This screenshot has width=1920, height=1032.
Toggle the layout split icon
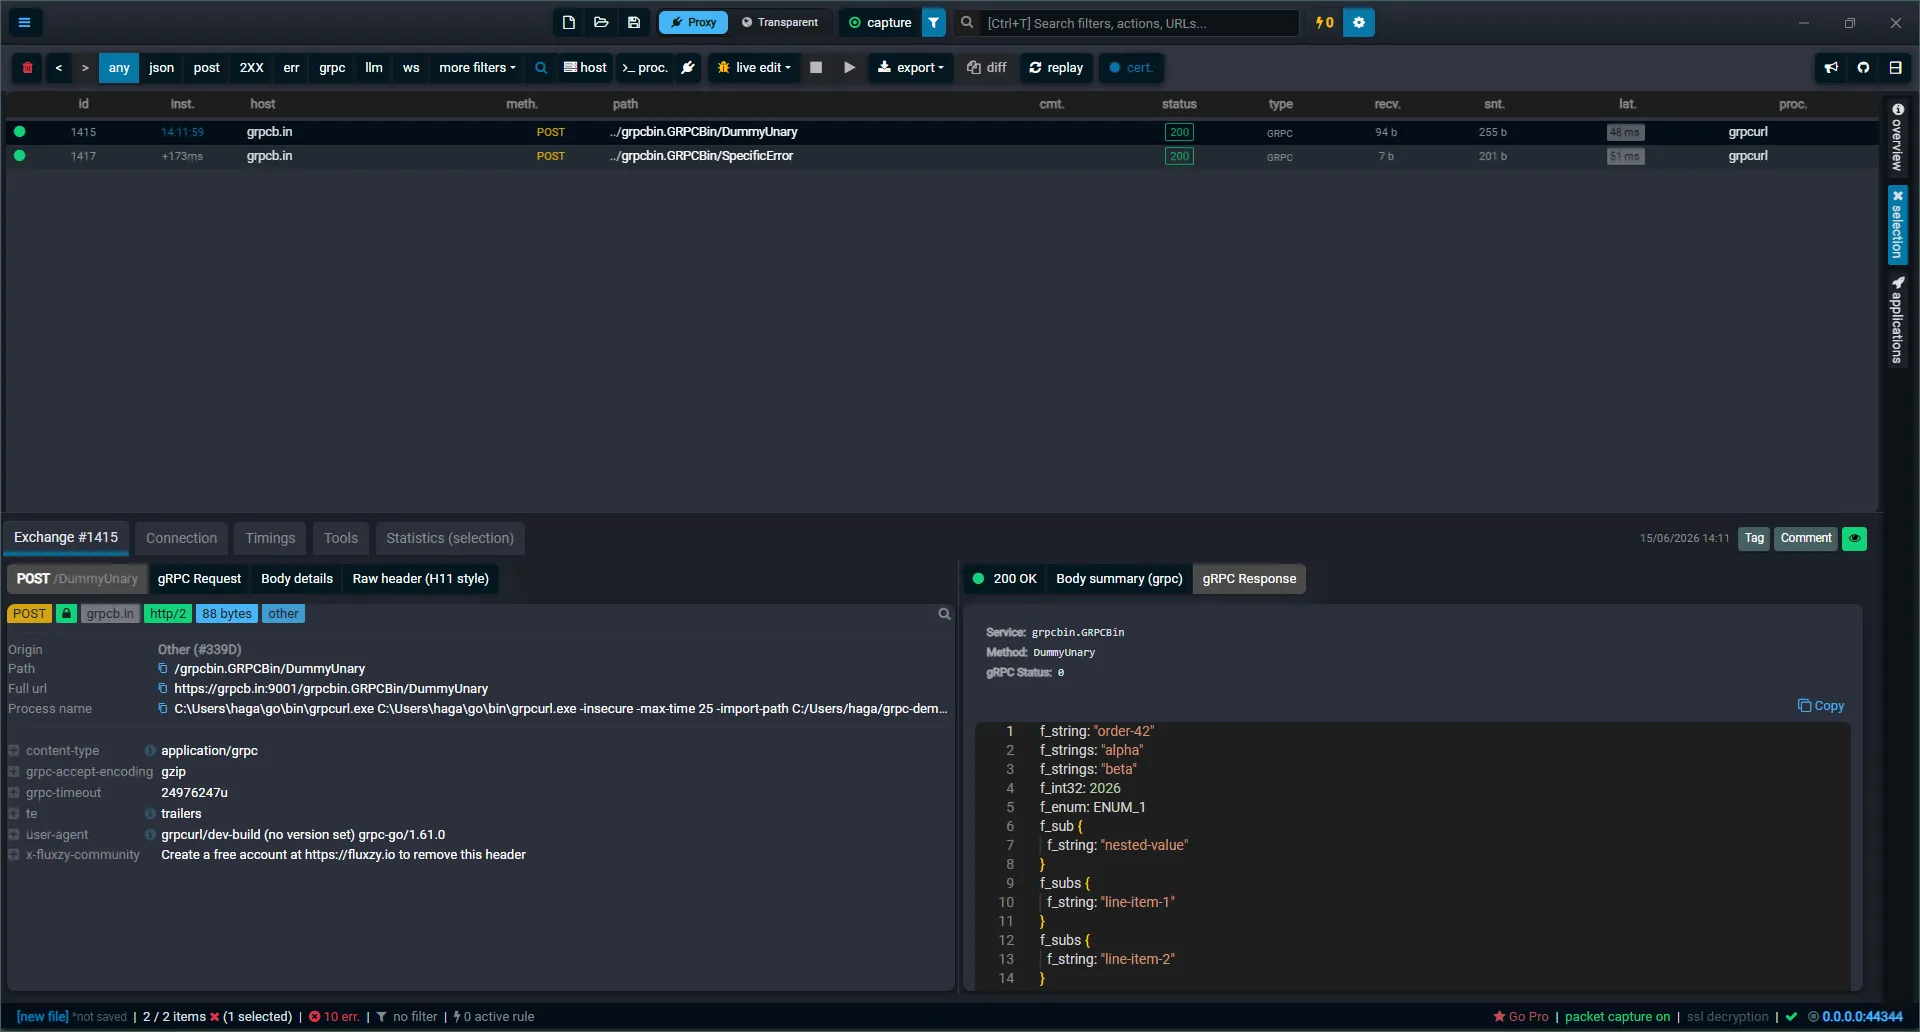coord(1895,67)
